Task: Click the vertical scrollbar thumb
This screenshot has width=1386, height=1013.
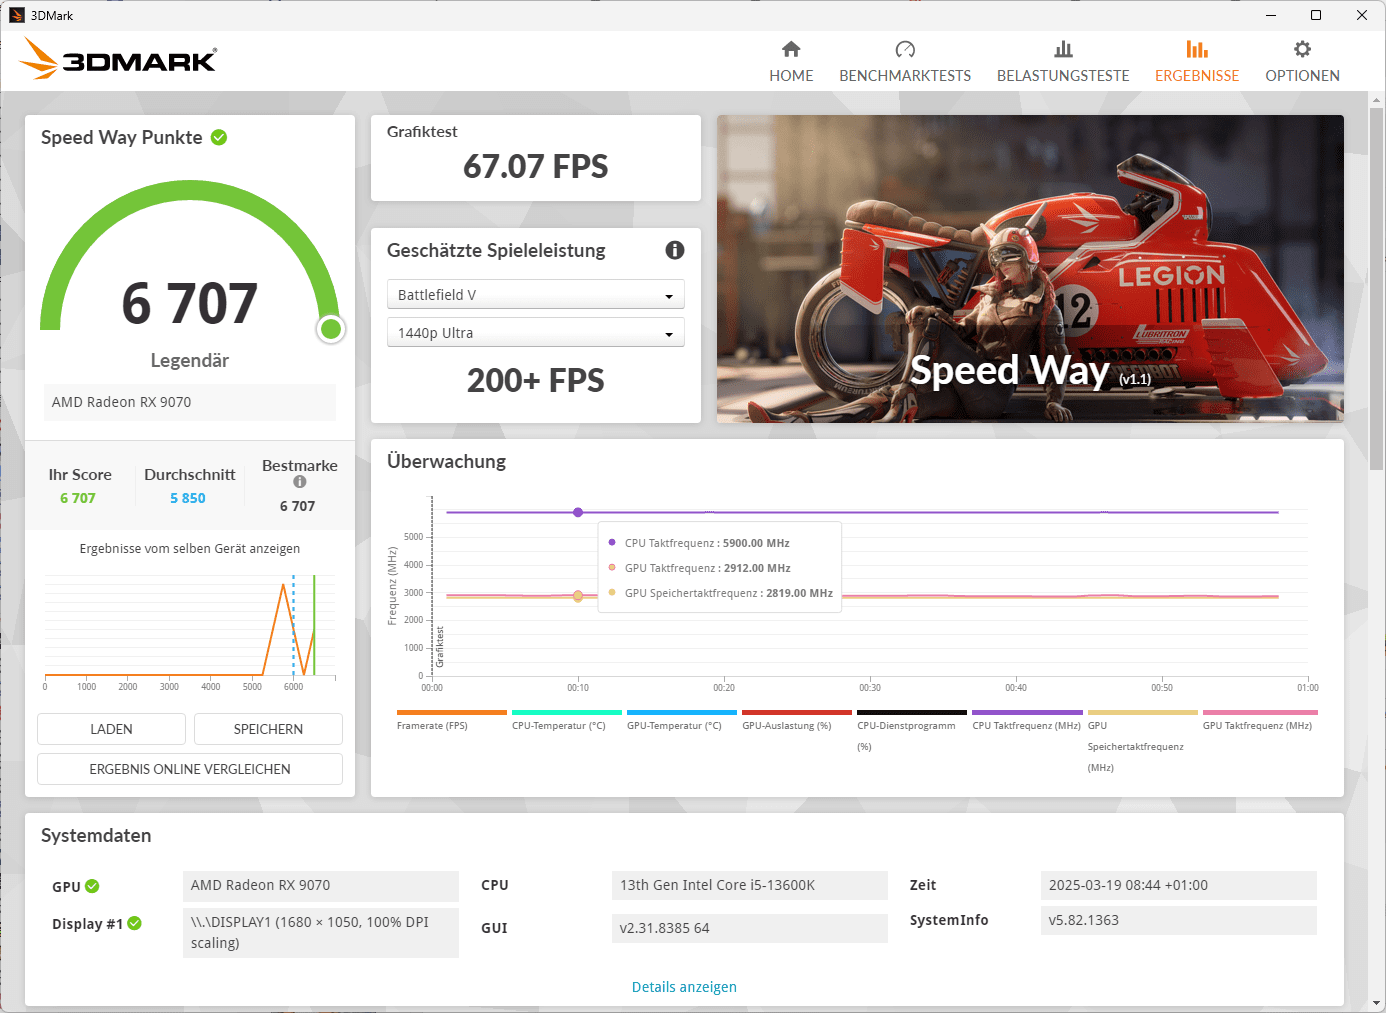Action: pyautogui.click(x=1377, y=289)
